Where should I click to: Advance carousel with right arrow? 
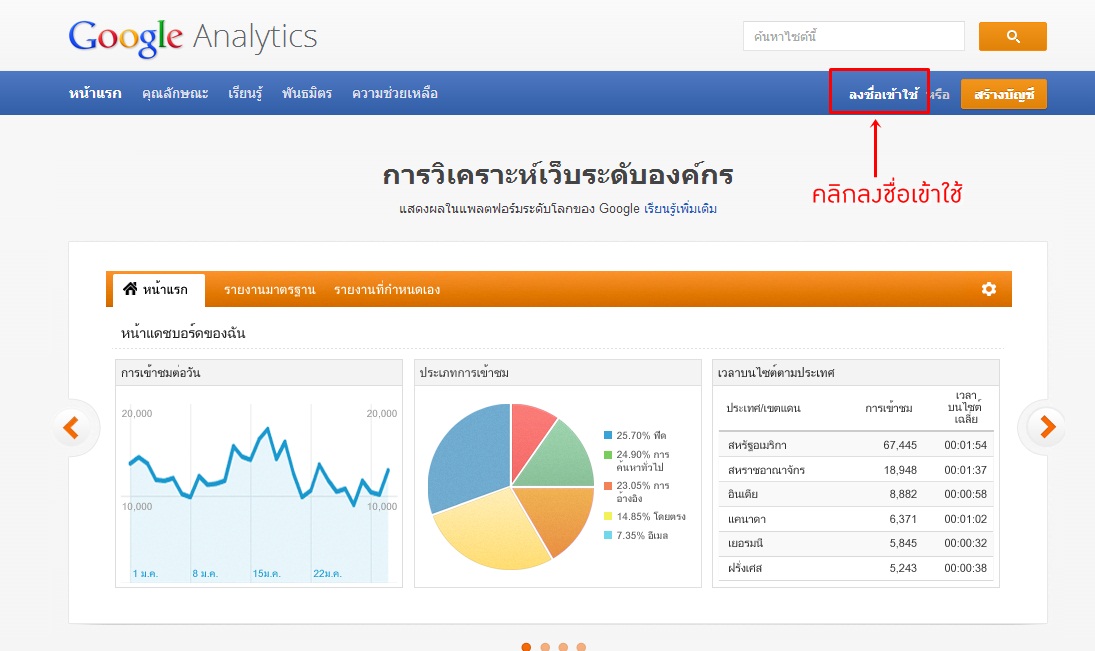[x=1048, y=427]
